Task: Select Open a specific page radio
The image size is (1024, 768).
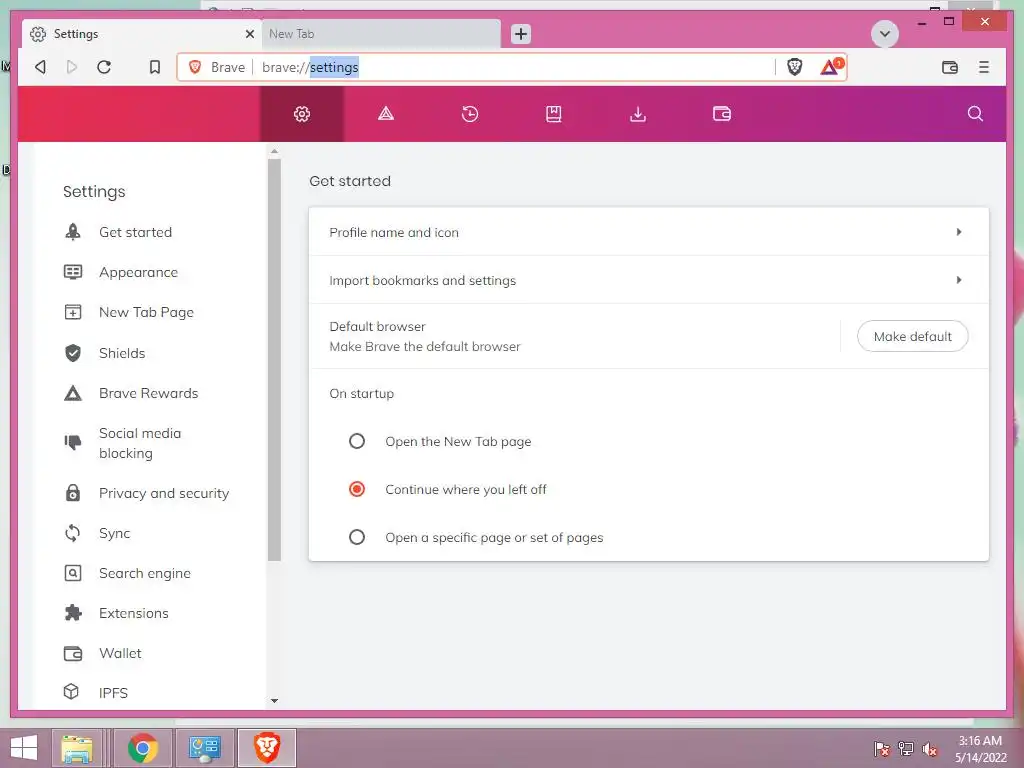Action: (357, 537)
